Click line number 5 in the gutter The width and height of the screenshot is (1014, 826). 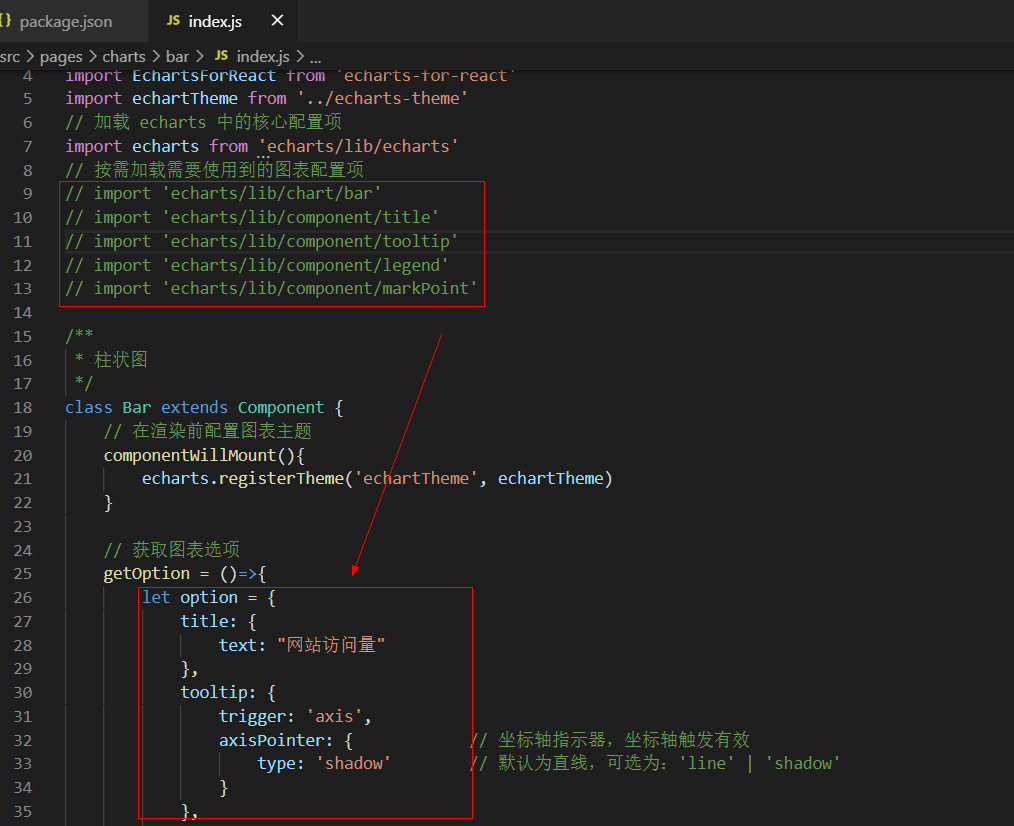[27, 98]
